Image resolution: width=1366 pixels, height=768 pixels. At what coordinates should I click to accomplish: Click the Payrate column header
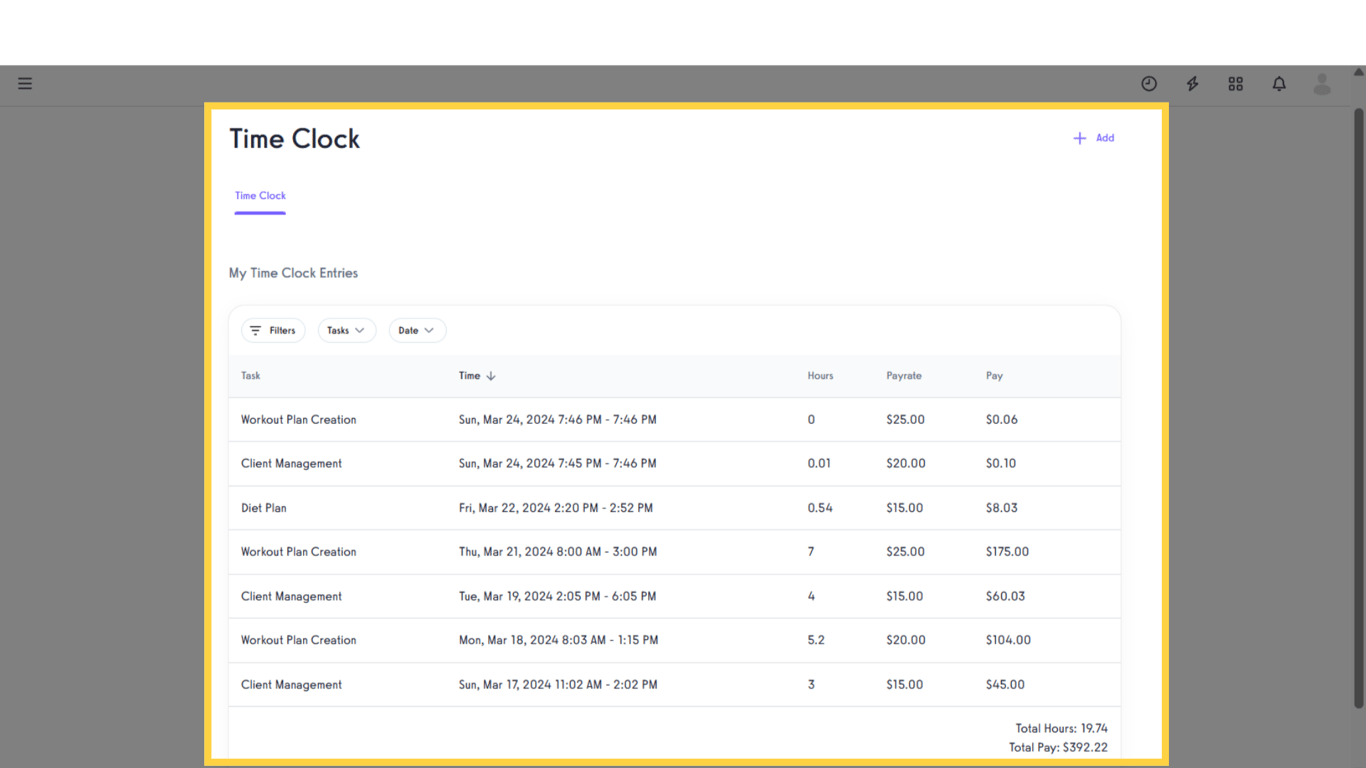coord(903,375)
